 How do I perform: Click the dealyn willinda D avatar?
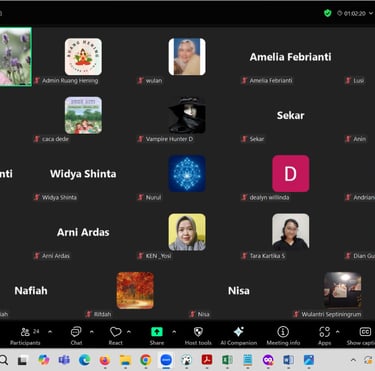tap(291, 173)
